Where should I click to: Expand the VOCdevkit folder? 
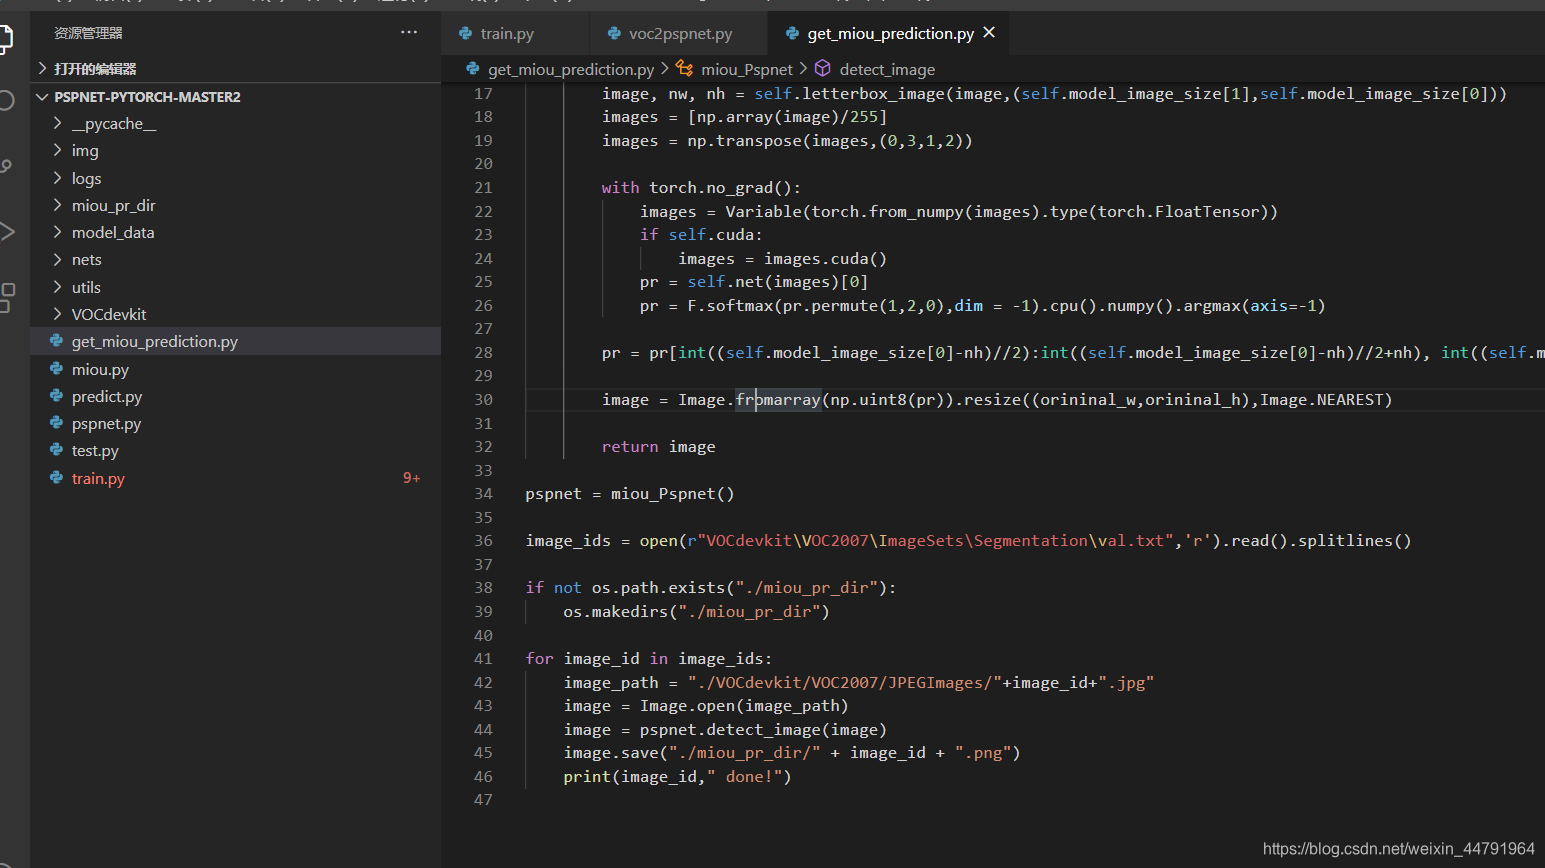point(57,314)
